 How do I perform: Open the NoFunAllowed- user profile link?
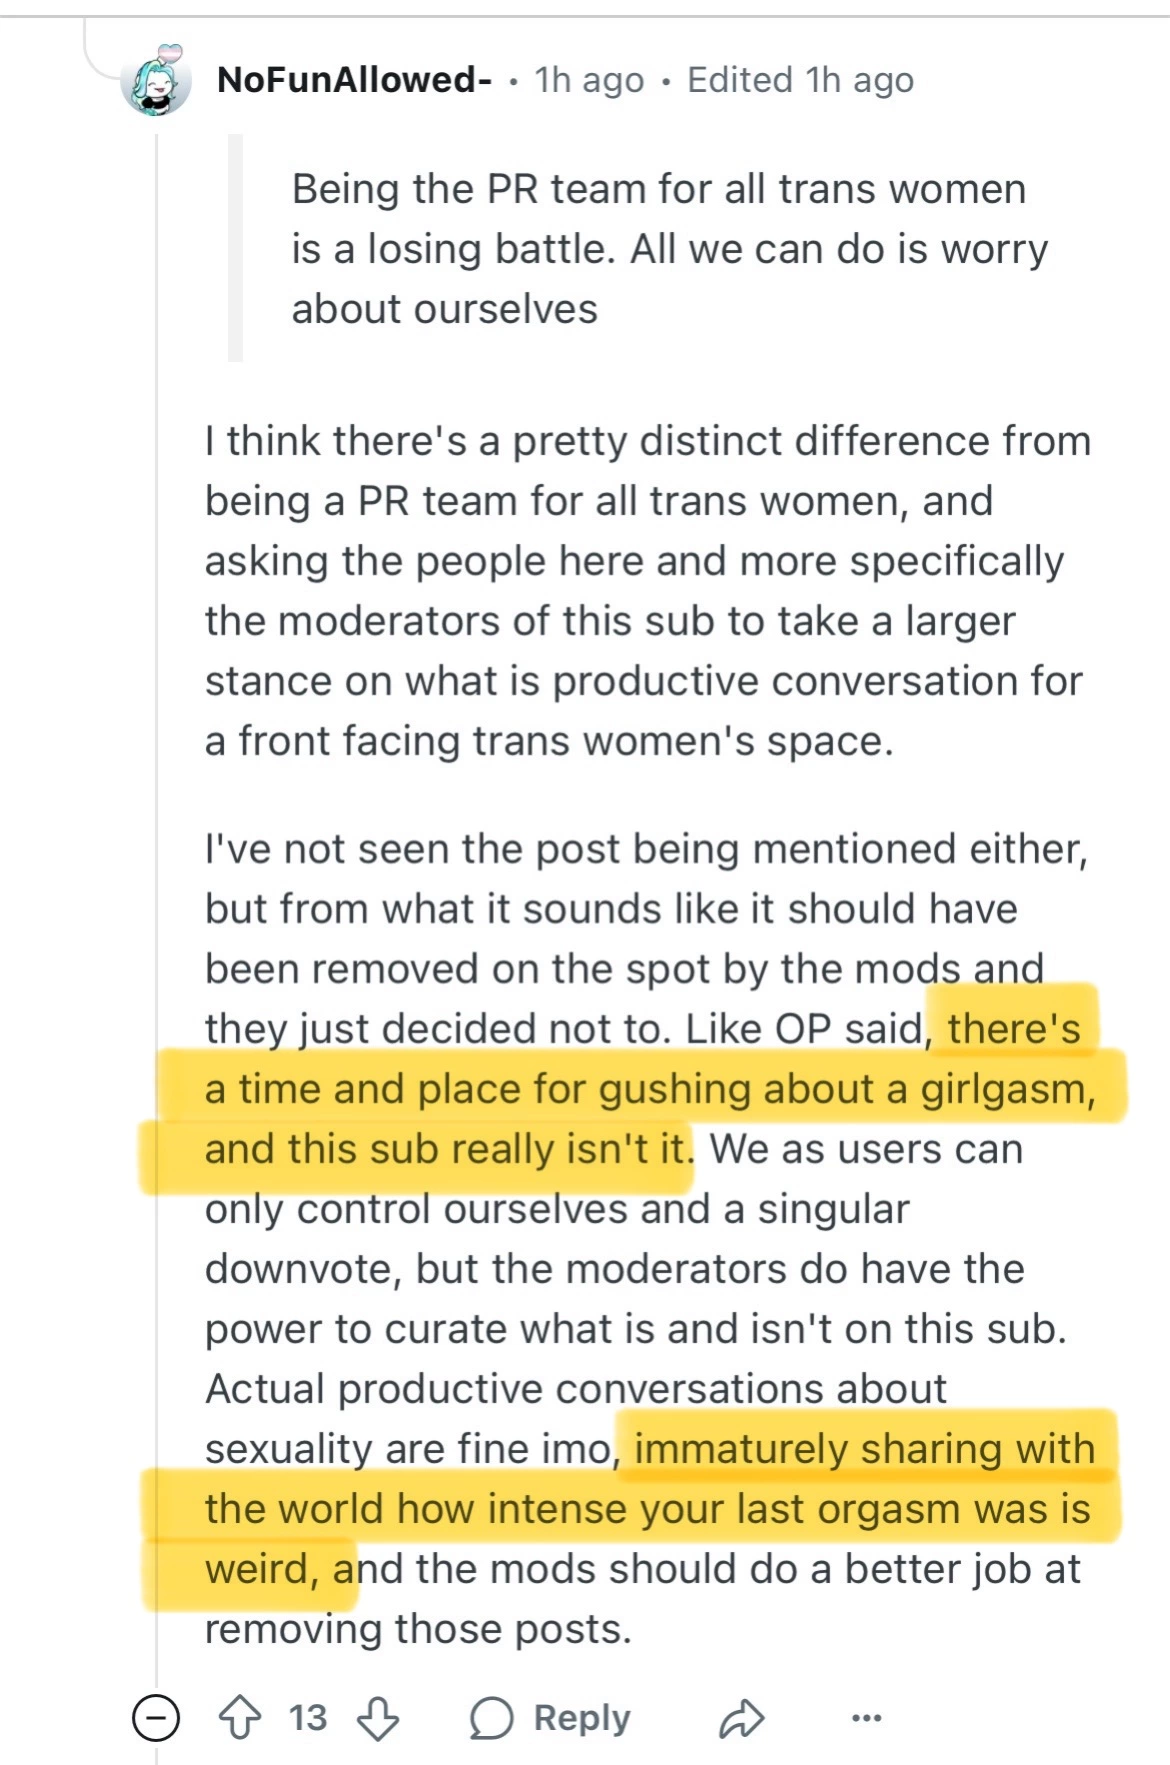tap(354, 80)
